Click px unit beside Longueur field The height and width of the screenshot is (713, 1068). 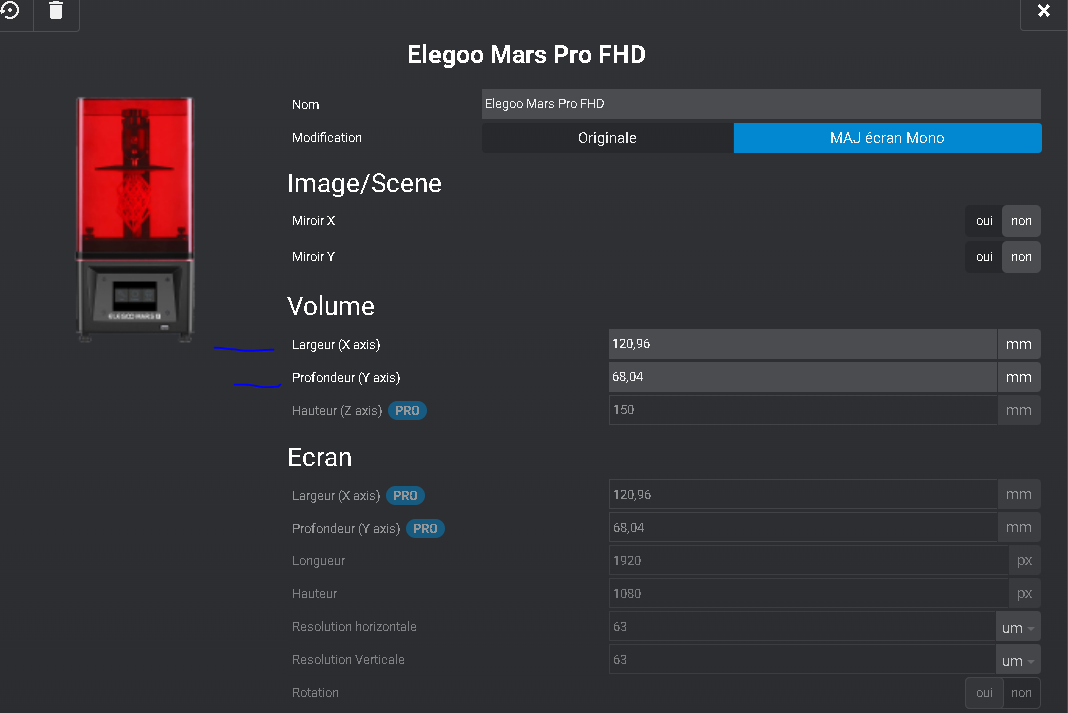(1024, 560)
